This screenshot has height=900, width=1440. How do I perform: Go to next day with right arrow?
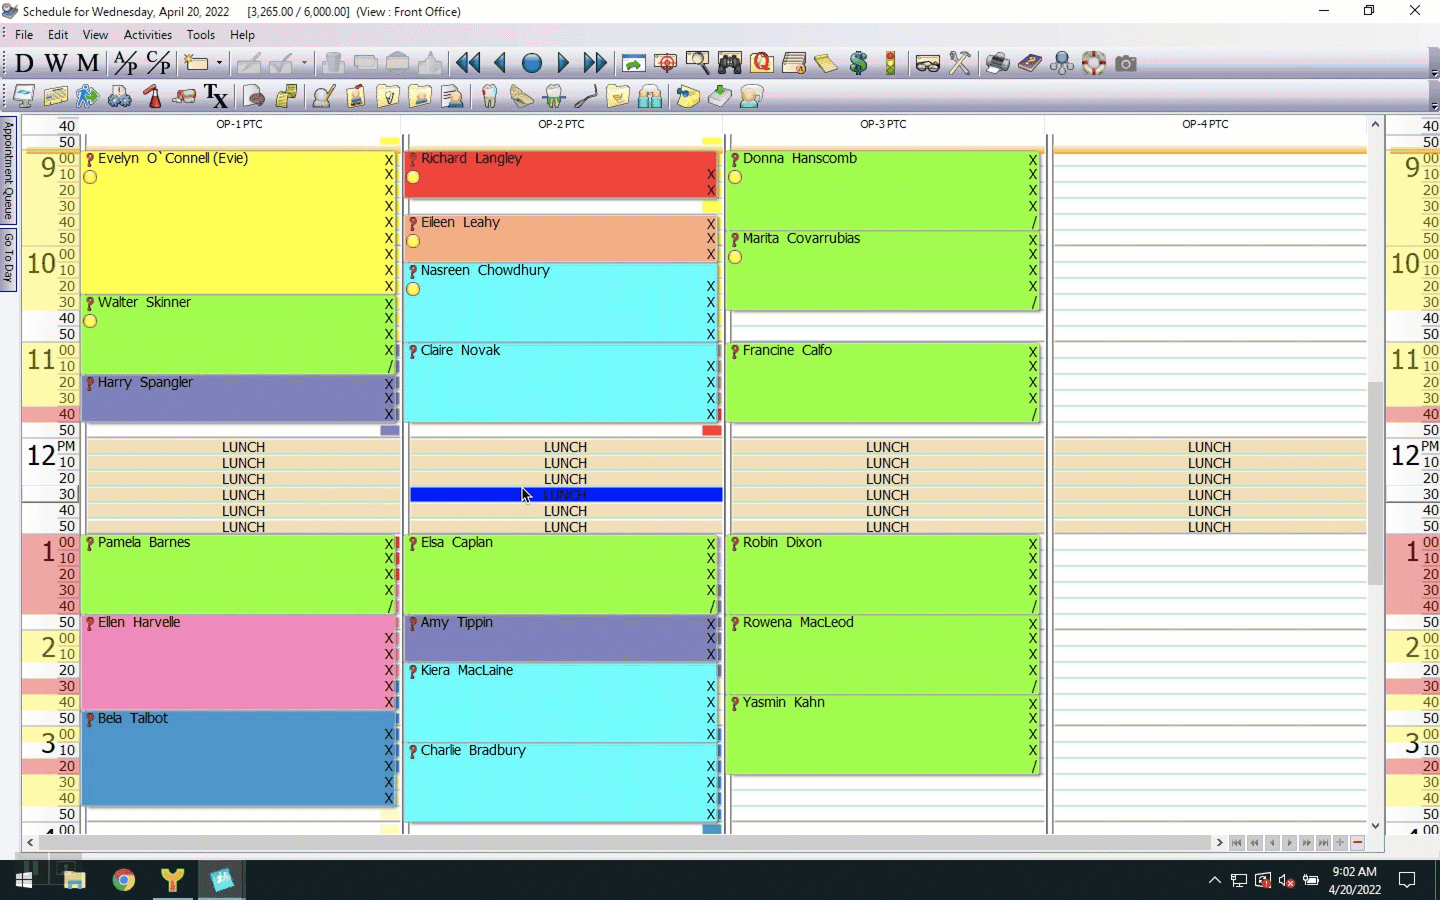(563, 63)
